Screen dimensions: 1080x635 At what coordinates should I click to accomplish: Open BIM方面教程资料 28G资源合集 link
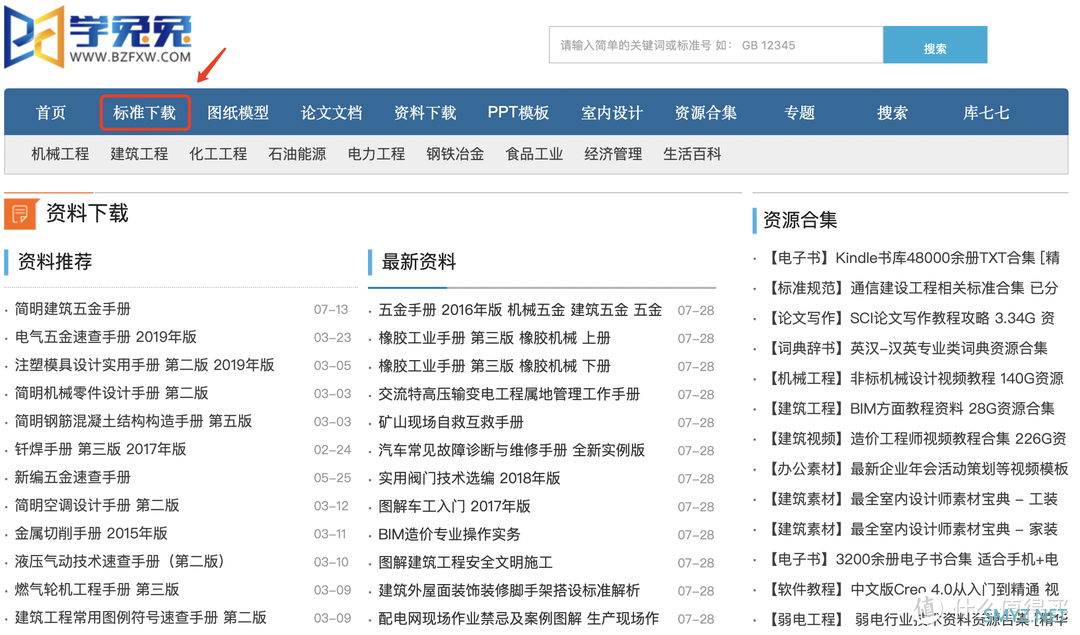(911, 408)
